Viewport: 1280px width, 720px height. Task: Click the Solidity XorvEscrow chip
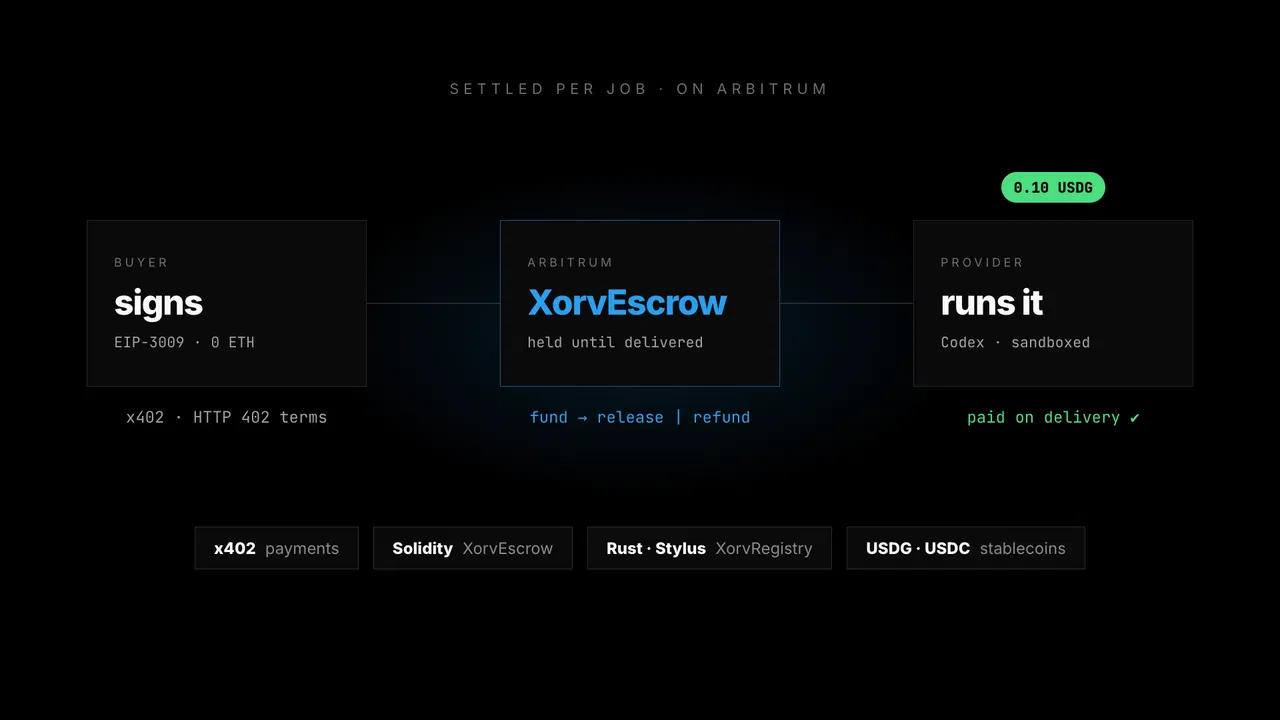click(473, 548)
